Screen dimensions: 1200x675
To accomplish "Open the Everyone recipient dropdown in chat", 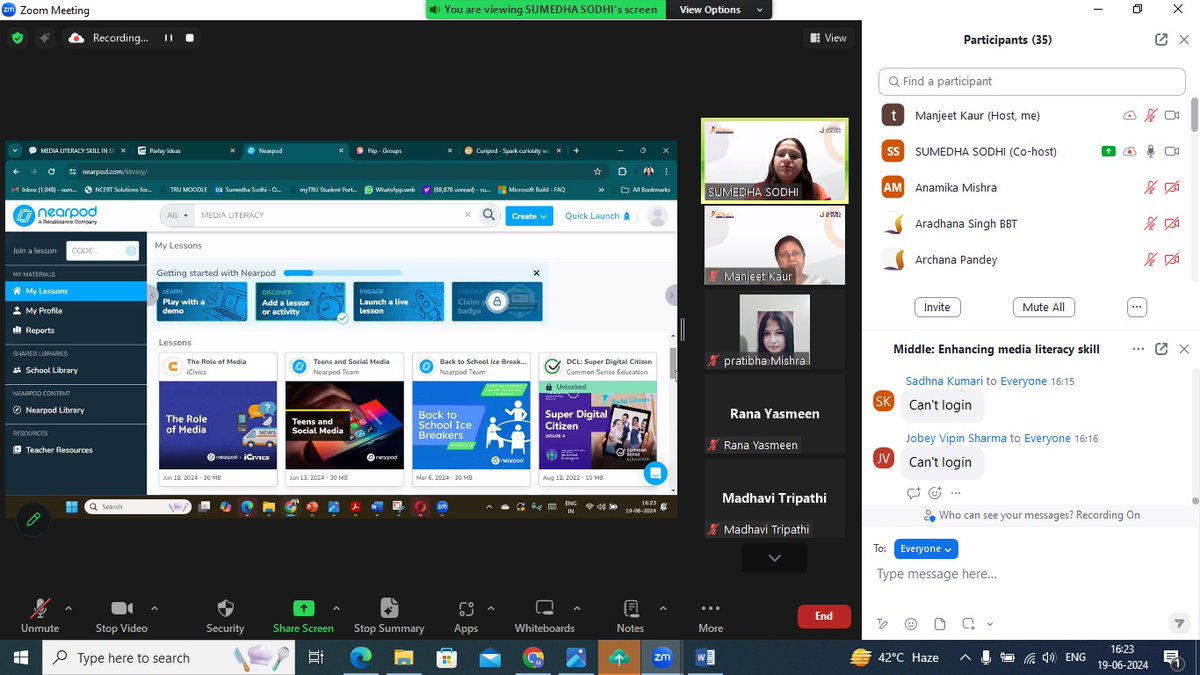I will [926, 549].
